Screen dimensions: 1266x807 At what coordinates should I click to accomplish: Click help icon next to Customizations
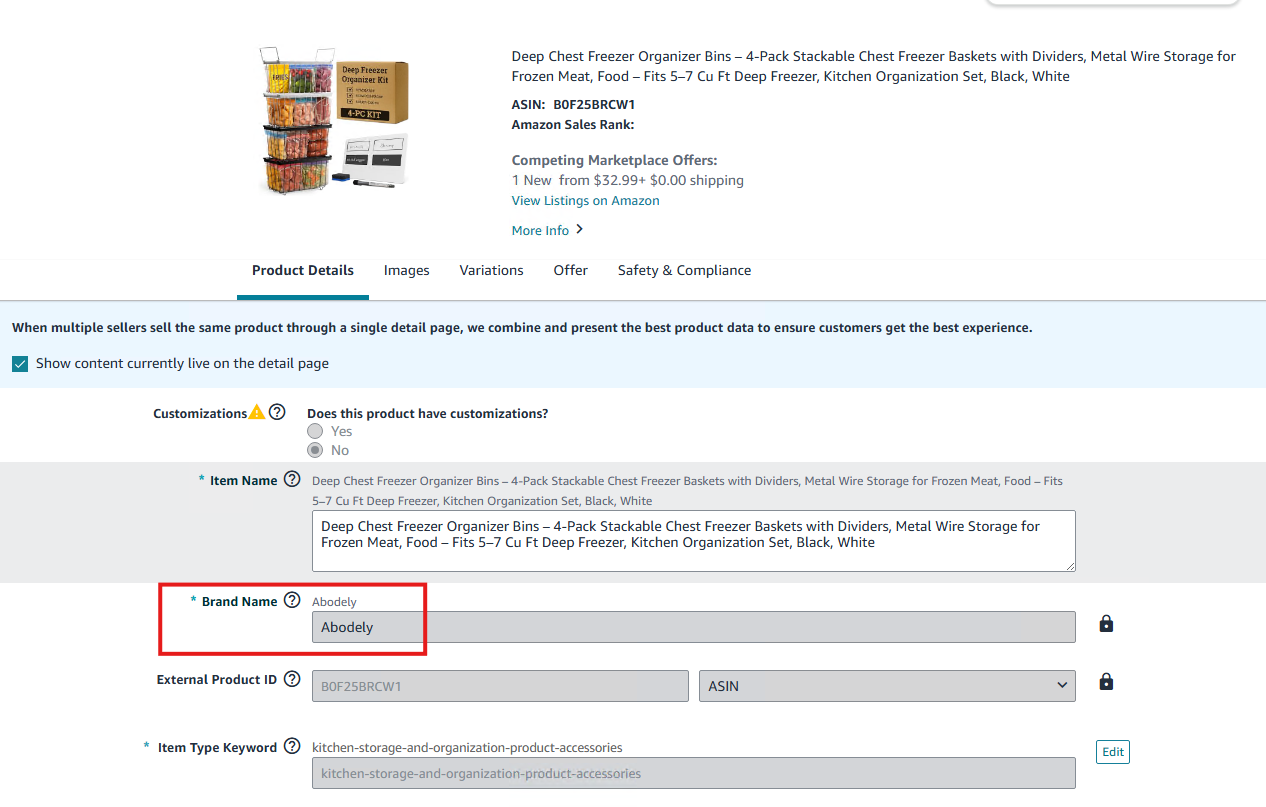[278, 412]
